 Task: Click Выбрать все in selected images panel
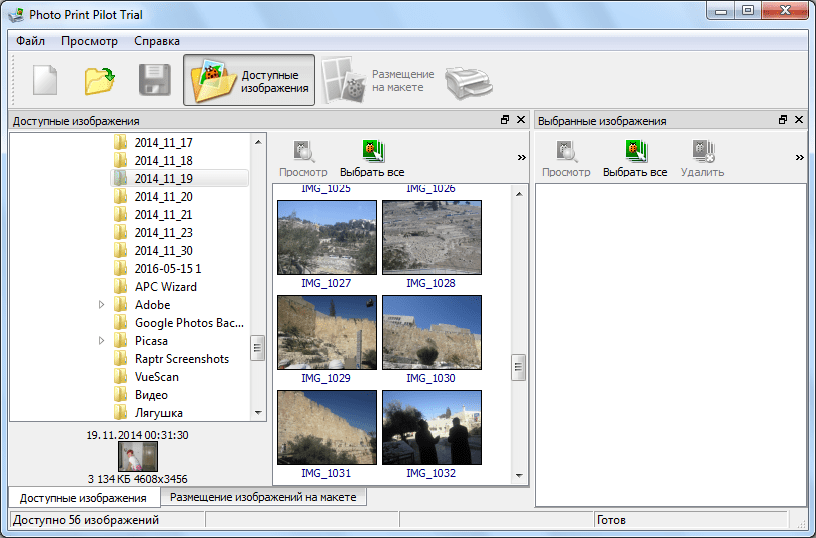coord(634,159)
